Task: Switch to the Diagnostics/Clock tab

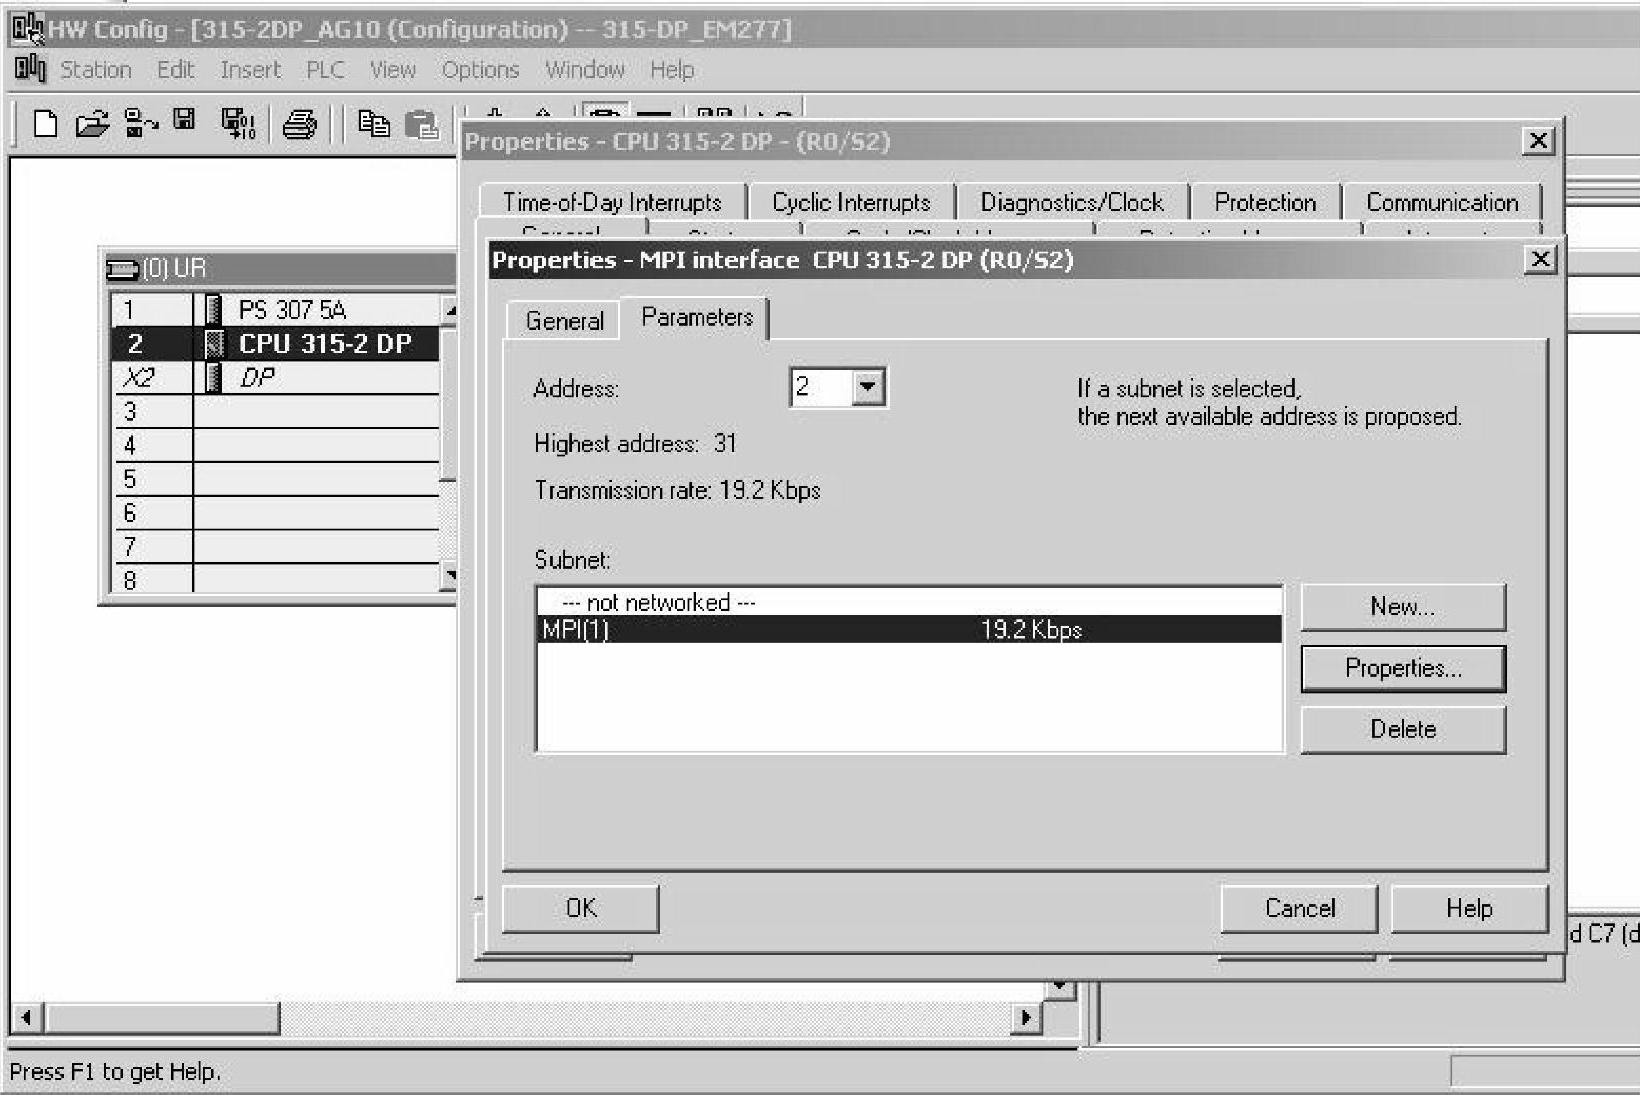Action: [x=1072, y=202]
